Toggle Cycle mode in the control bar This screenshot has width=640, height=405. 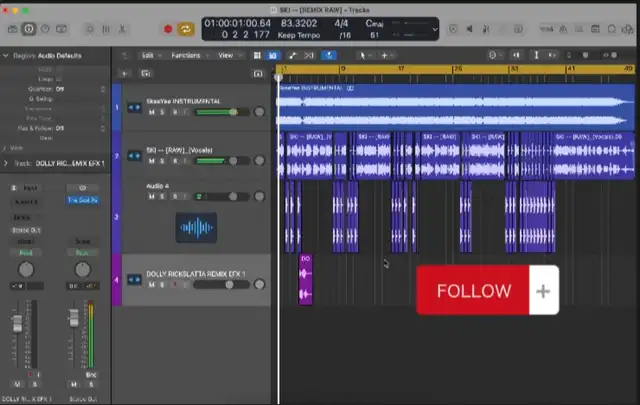tap(184, 30)
